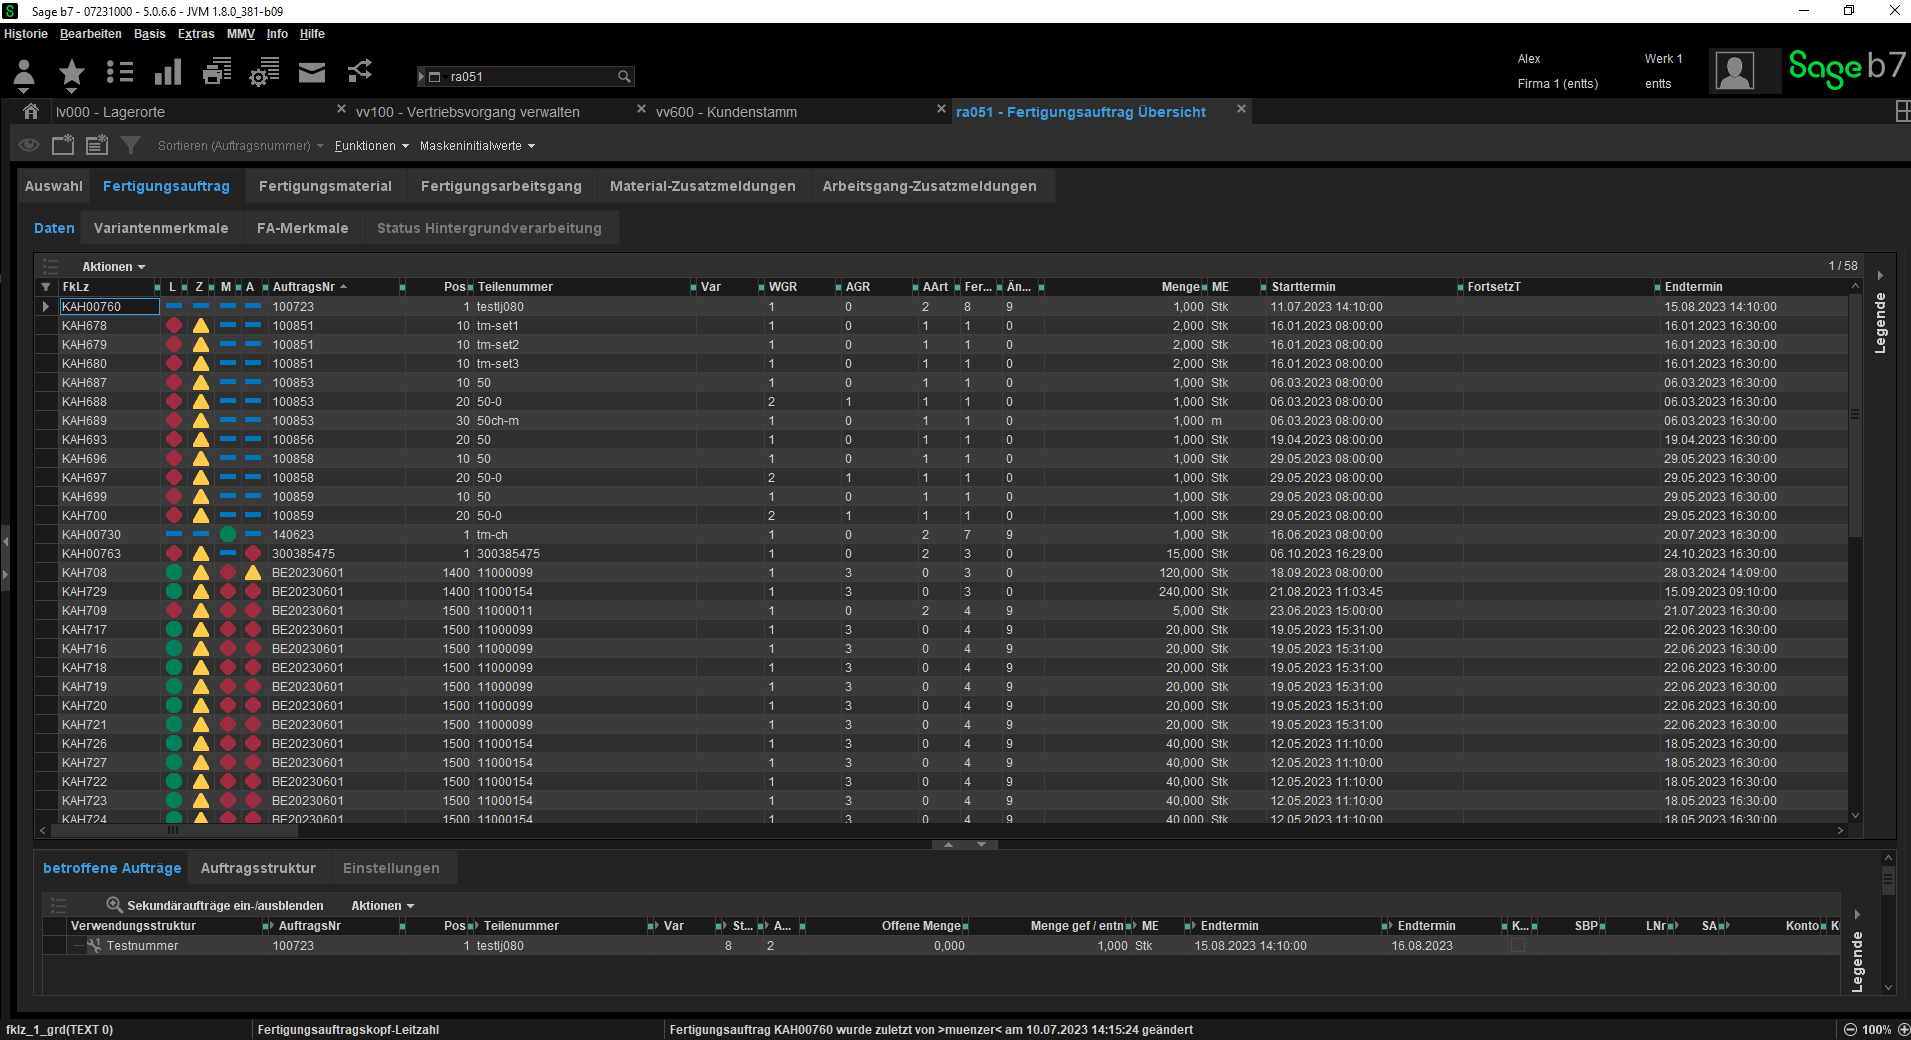This screenshot has width=1911, height=1040.
Task: Open the bulleted list navigation icon
Action: point(120,72)
